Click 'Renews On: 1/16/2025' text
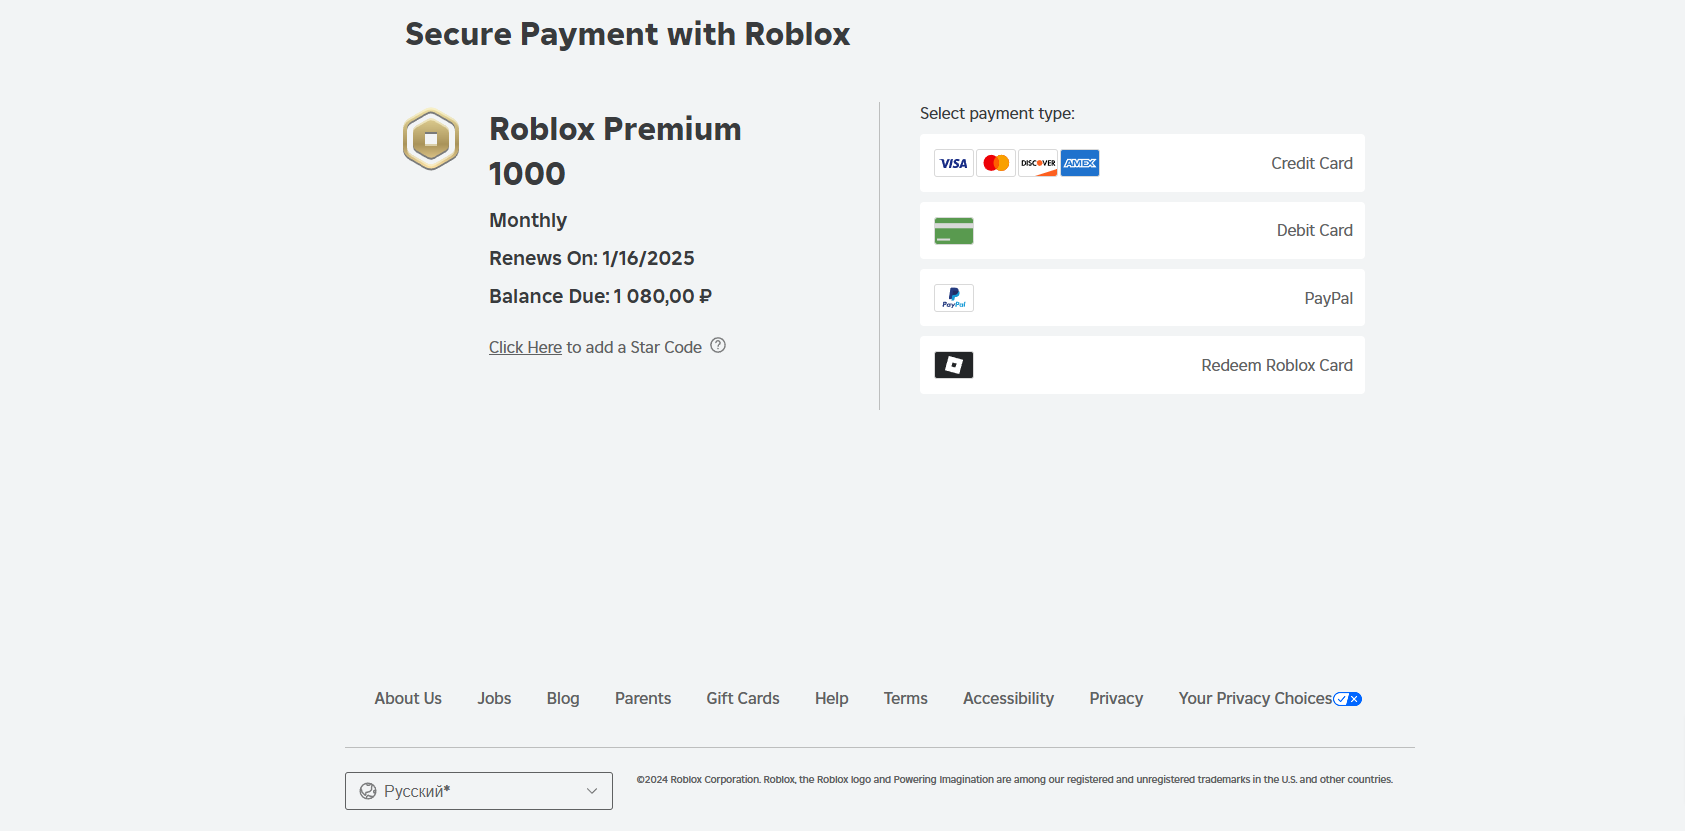This screenshot has width=1685, height=831. [592, 258]
